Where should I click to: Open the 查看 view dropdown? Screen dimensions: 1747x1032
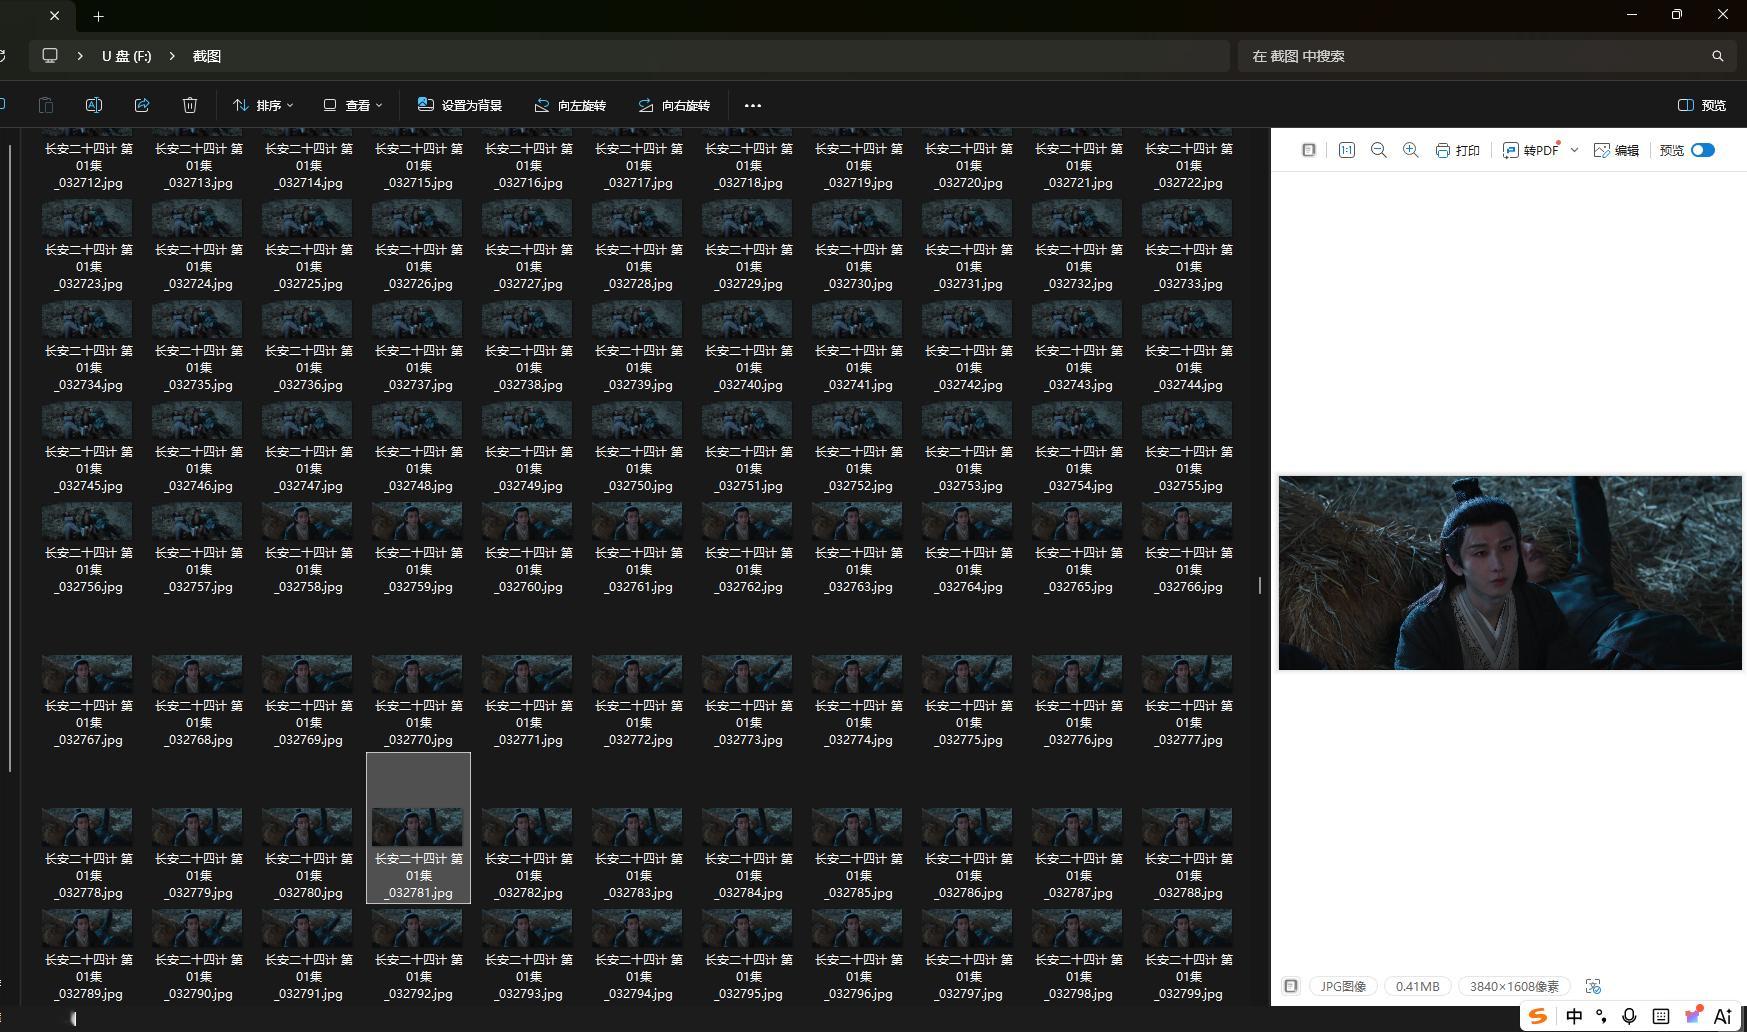pos(353,105)
